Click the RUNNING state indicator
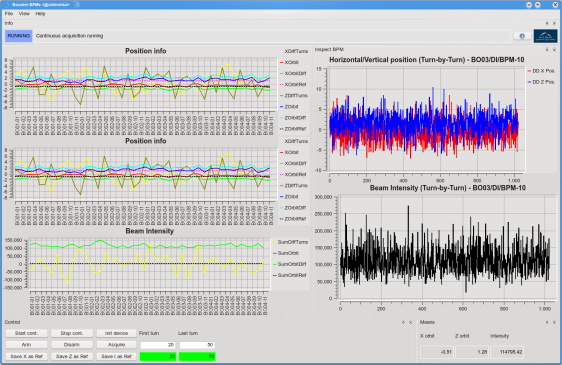This screenshot has height=365, width=562. tap(19, 36)
